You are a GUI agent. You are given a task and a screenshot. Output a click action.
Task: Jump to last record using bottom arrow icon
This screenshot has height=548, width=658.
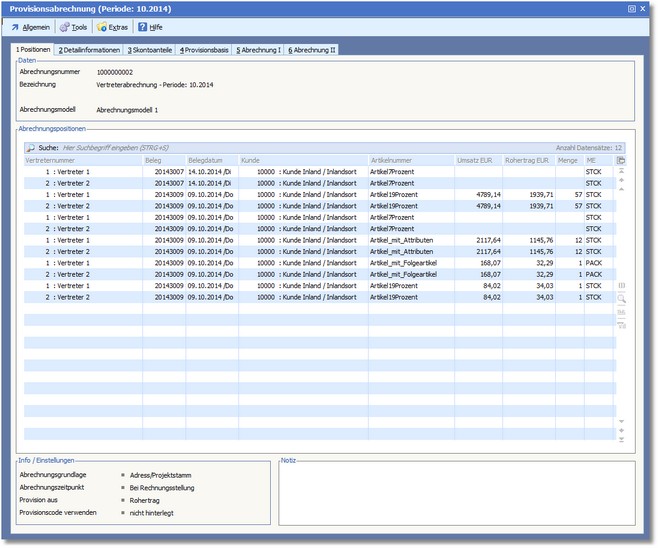621,440
